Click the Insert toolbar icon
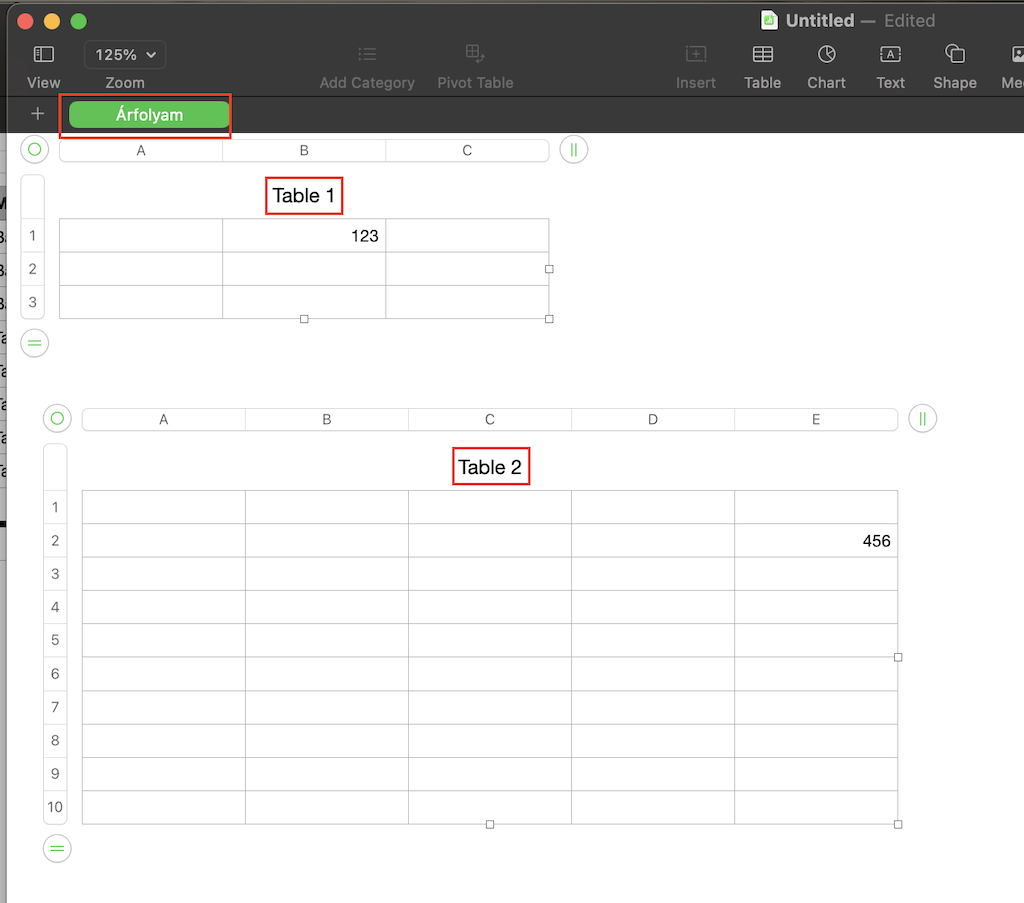This screenshot has height=903, width=1024. [695, 55]
